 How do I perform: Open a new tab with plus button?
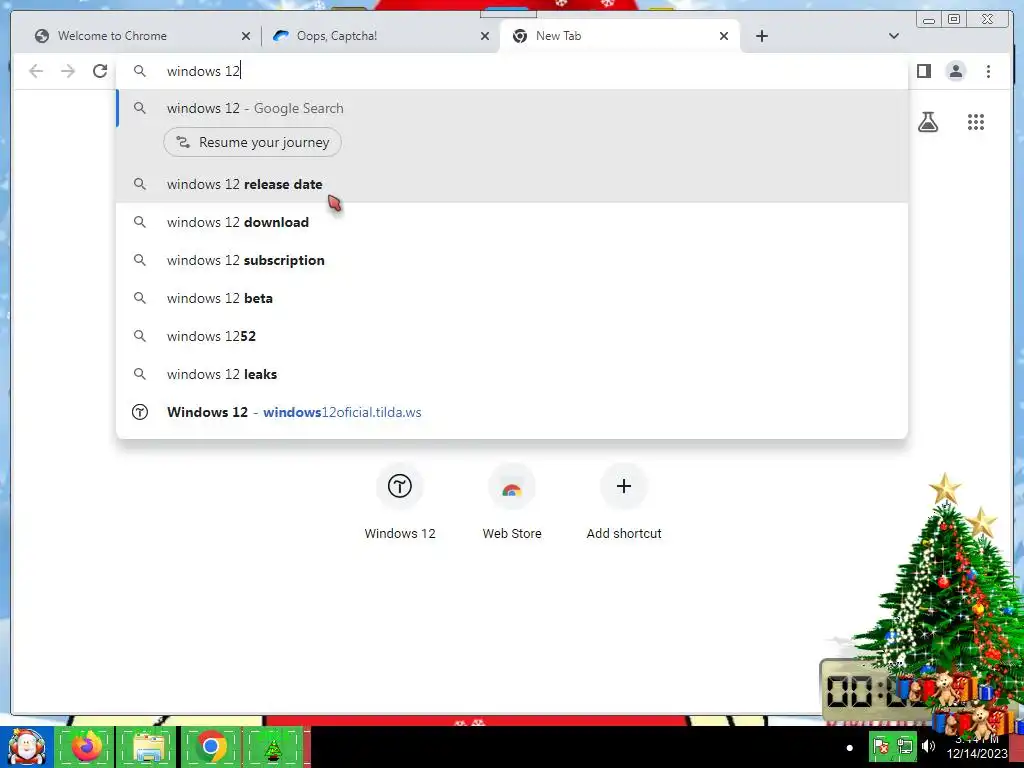(x=761, y=36)
